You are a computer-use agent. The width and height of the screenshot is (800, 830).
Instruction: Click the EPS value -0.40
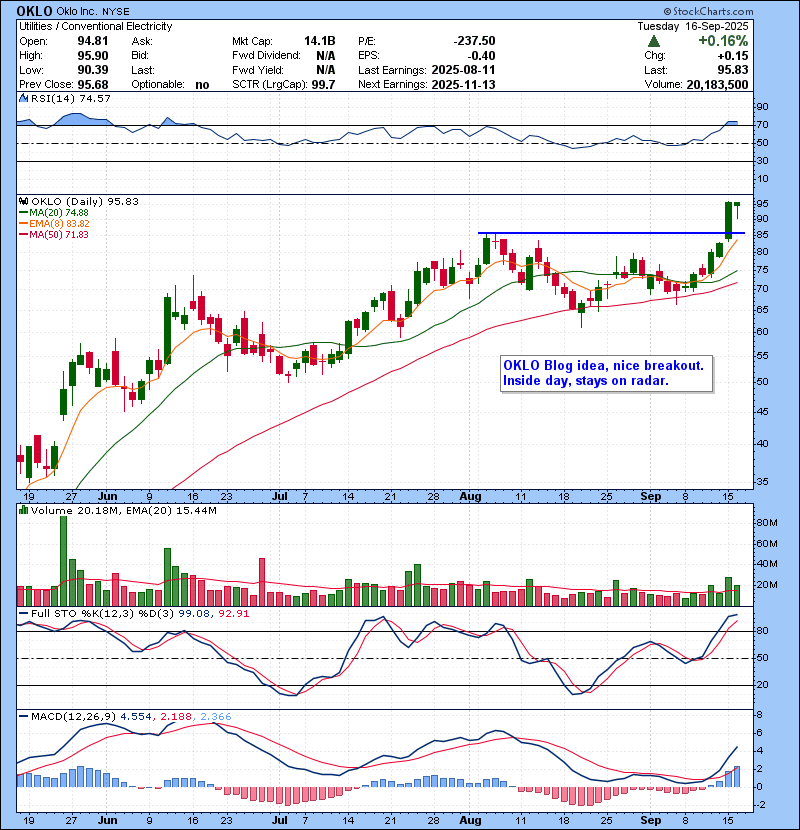click(x=481, y=56)
